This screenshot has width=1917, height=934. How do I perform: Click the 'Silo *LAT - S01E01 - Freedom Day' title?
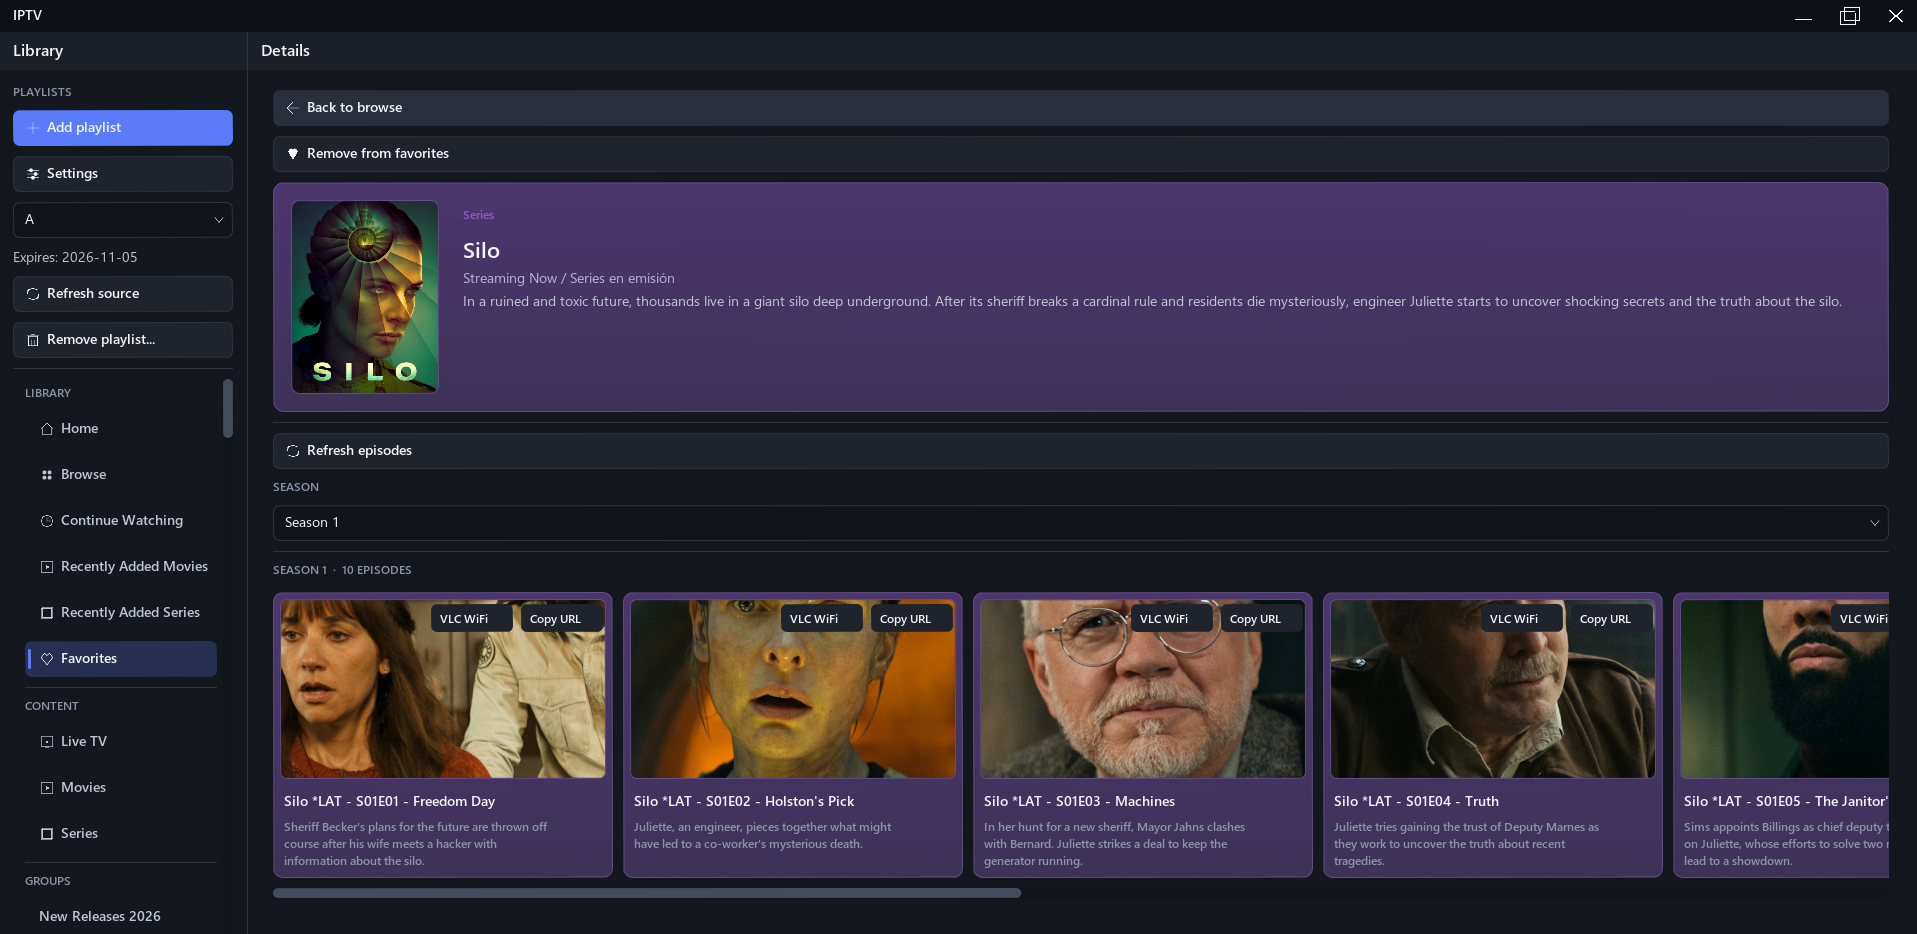click(x=390, y=802)
